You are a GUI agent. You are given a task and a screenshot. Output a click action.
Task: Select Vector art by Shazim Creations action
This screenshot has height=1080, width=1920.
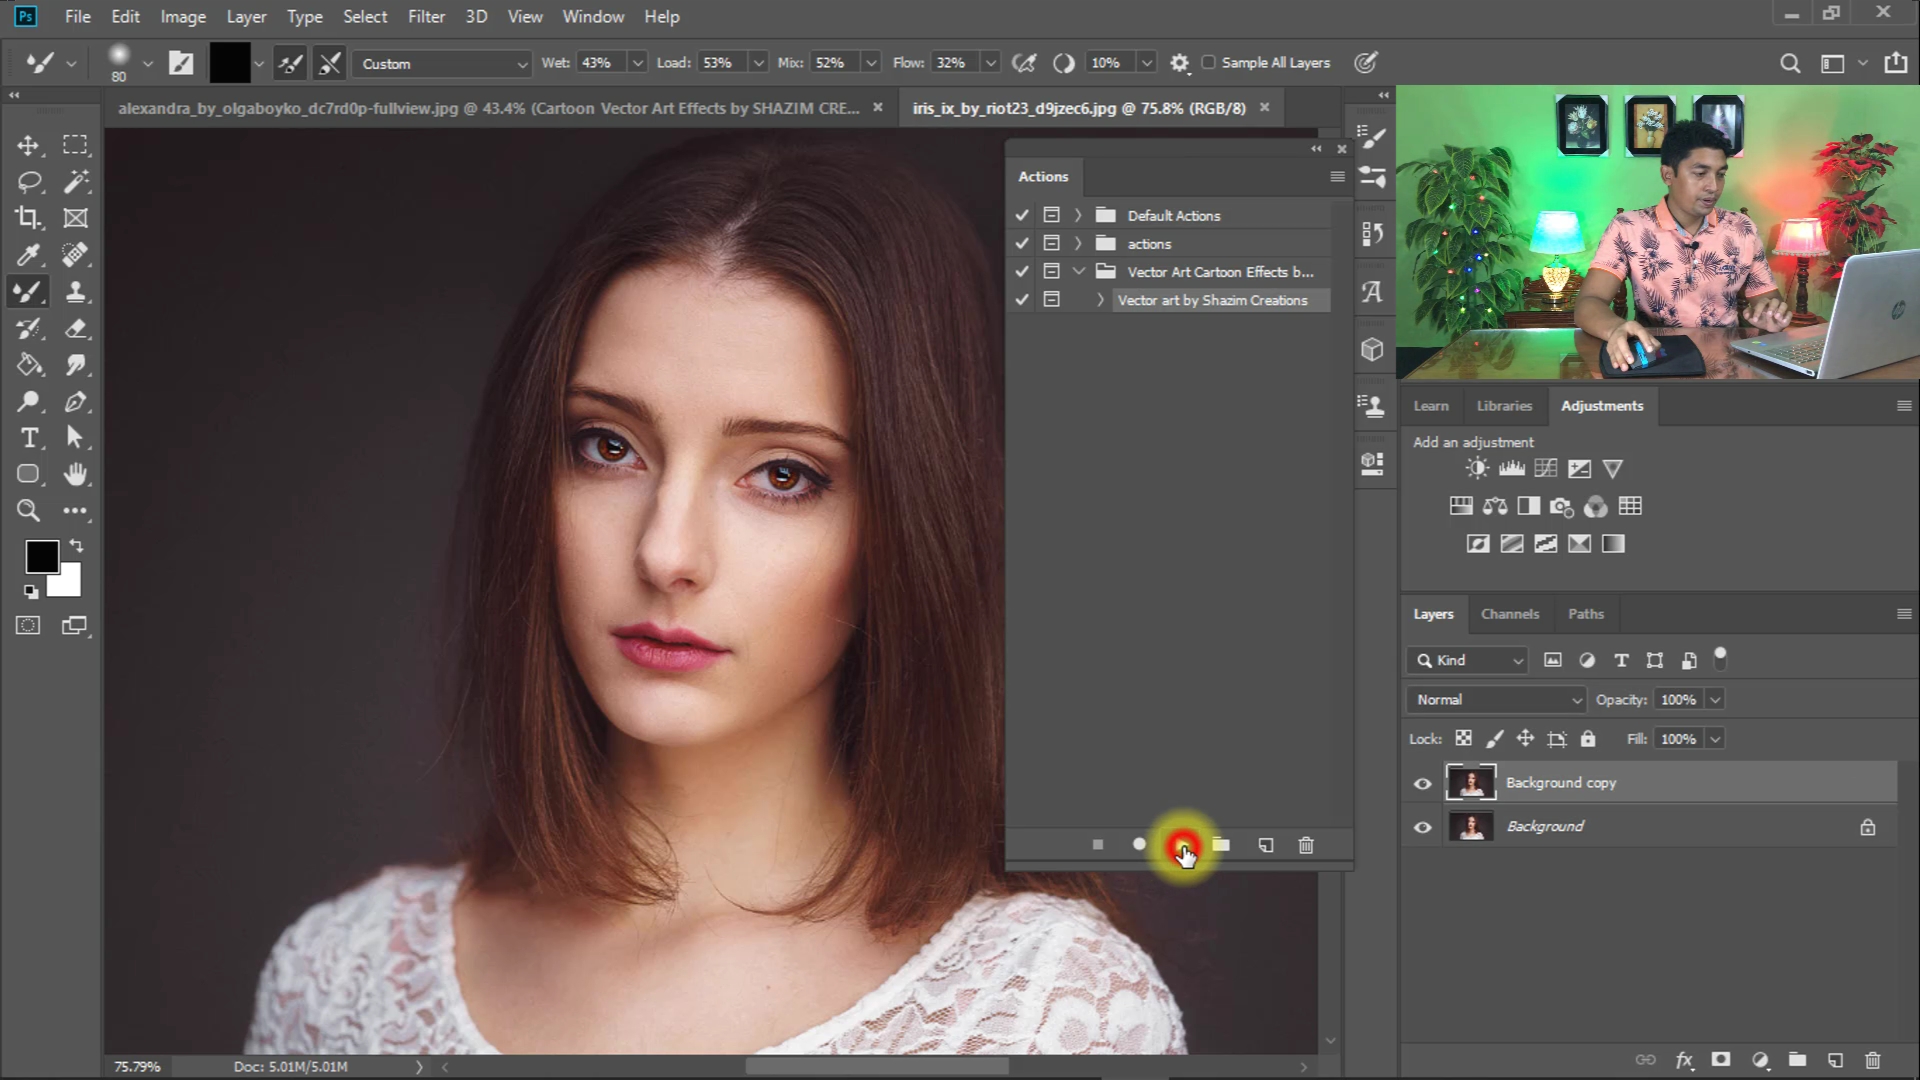1212,300
